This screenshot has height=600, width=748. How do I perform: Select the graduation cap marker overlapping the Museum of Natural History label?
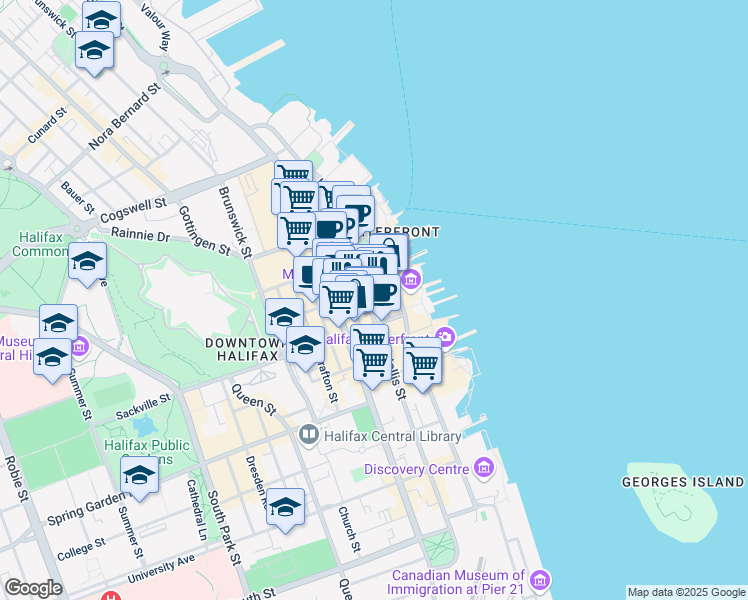click(52, 357)
